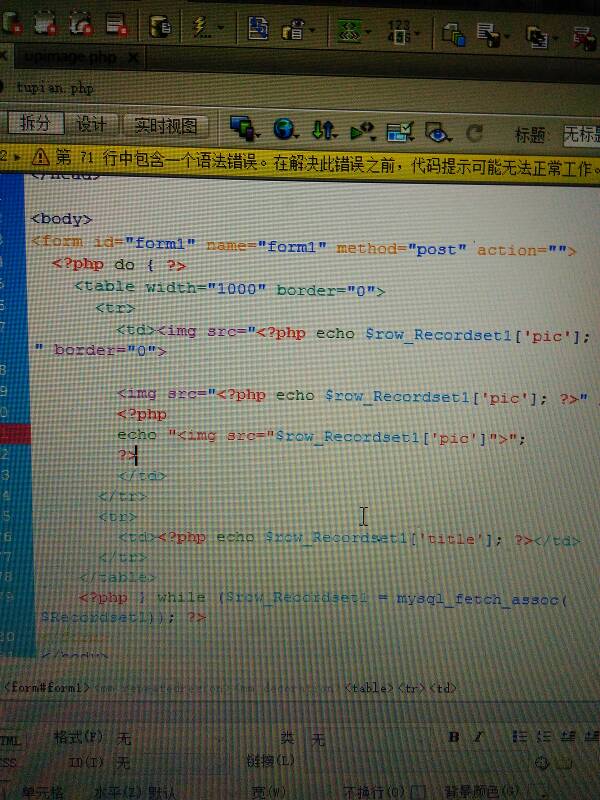The image size is (600, 800).
Task: Click the ['title'] echo code line
Action: (349, 539)
